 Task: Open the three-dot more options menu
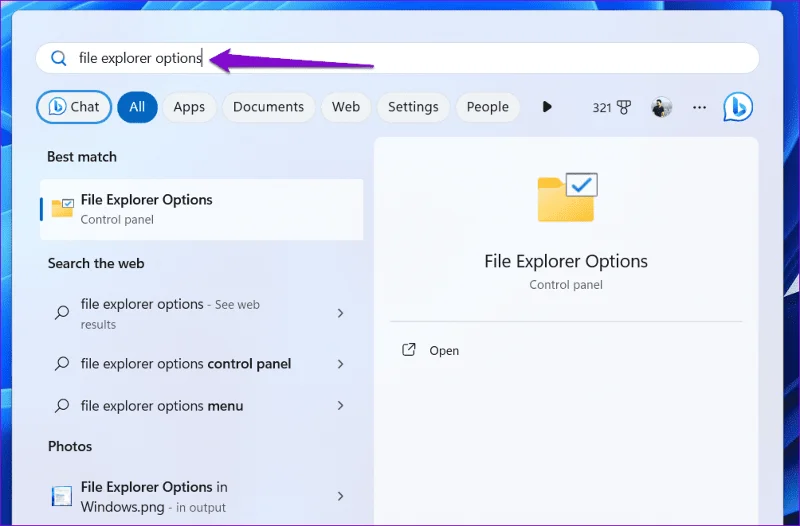pos(699,107)
